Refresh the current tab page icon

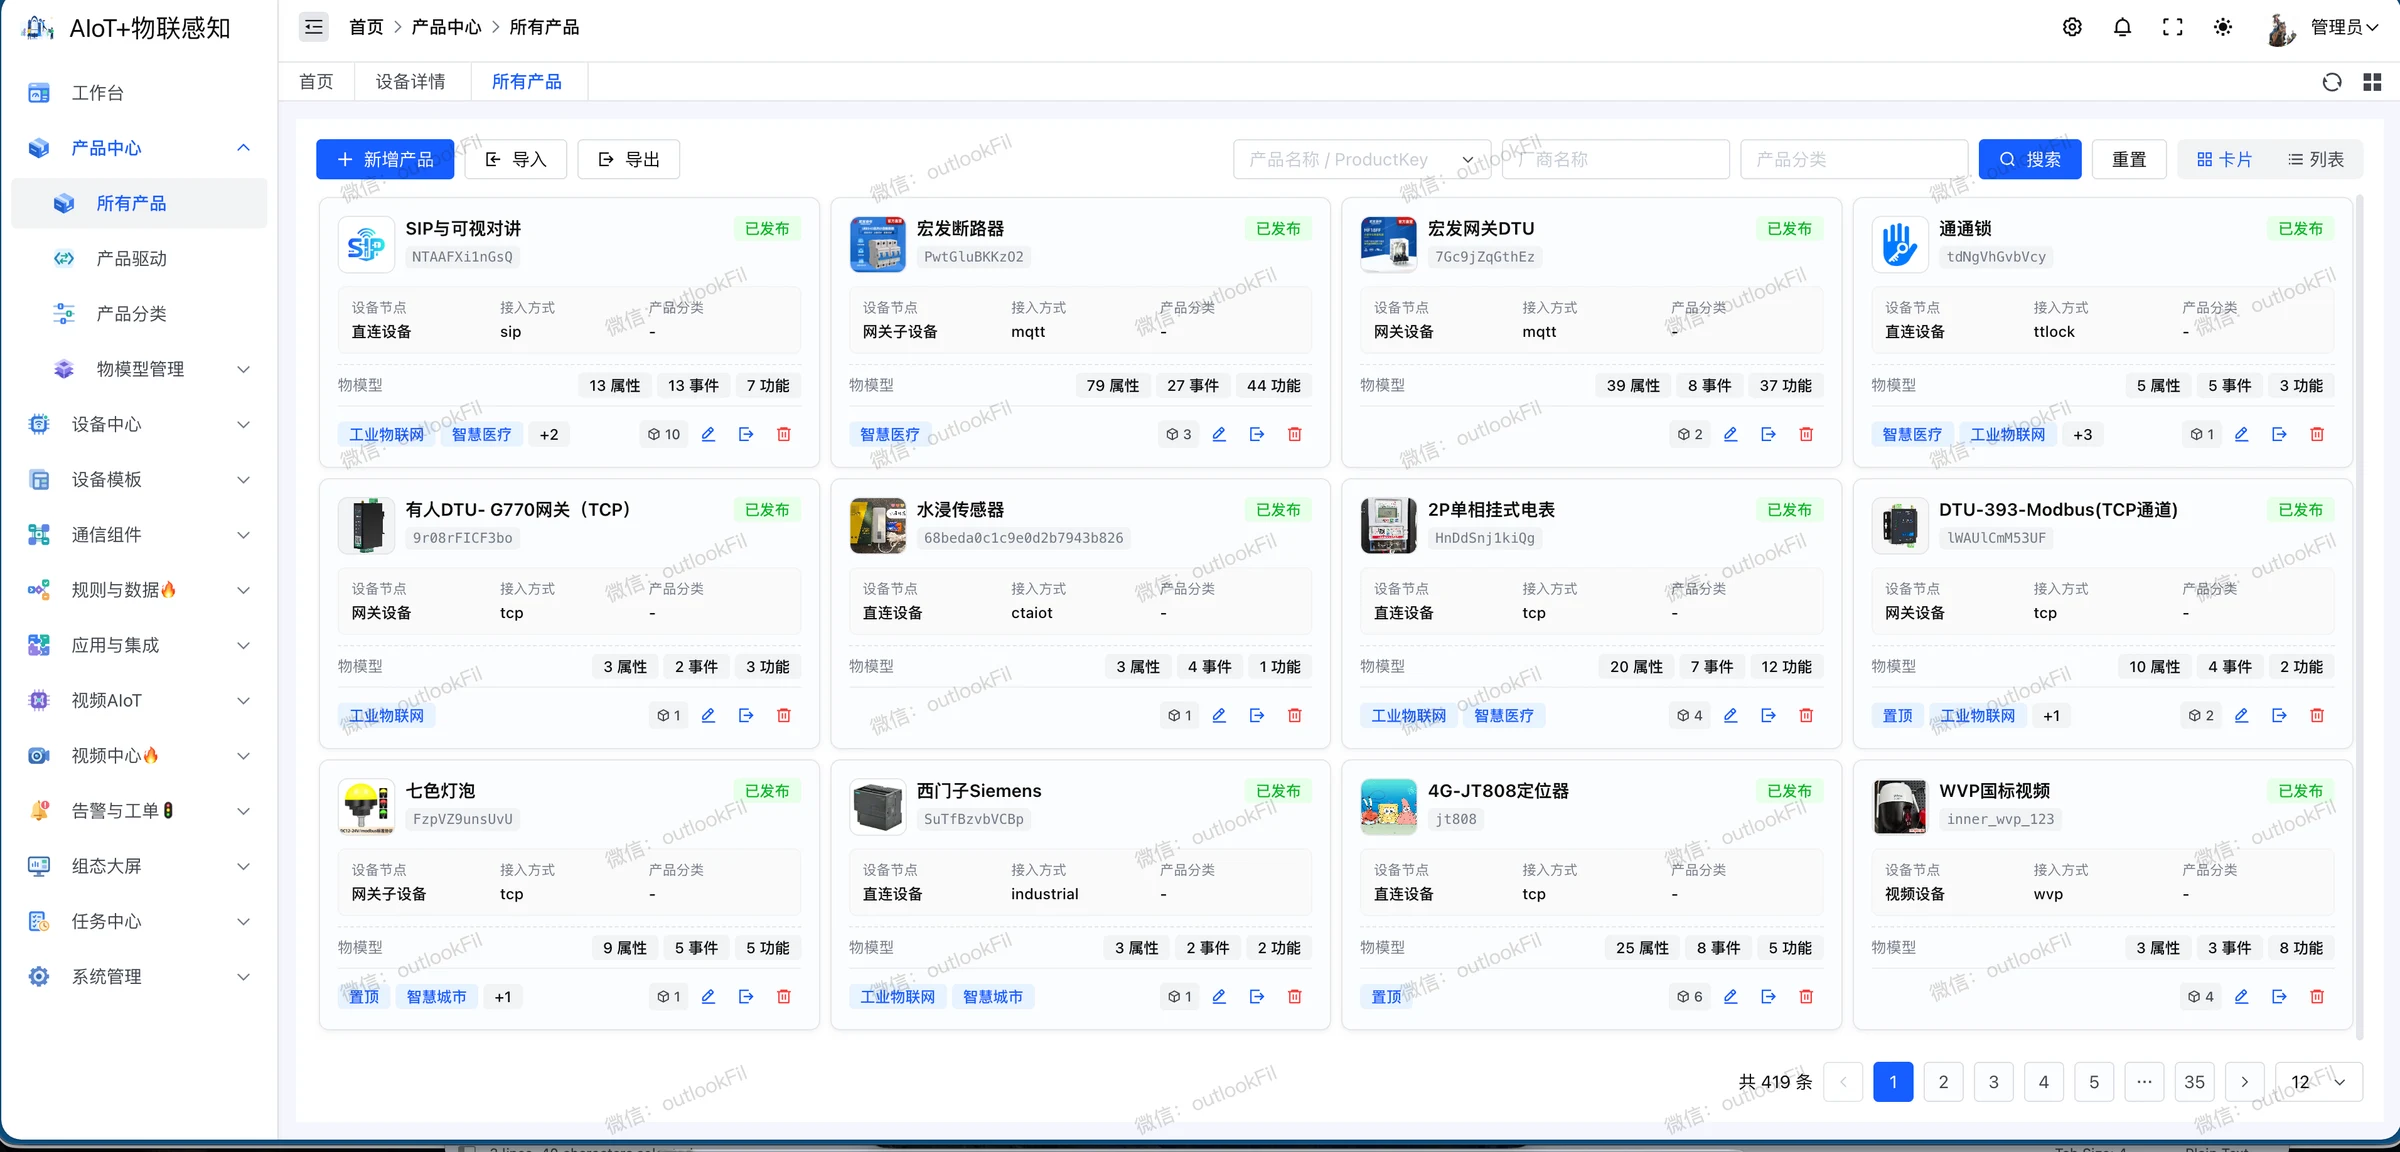2332,82
